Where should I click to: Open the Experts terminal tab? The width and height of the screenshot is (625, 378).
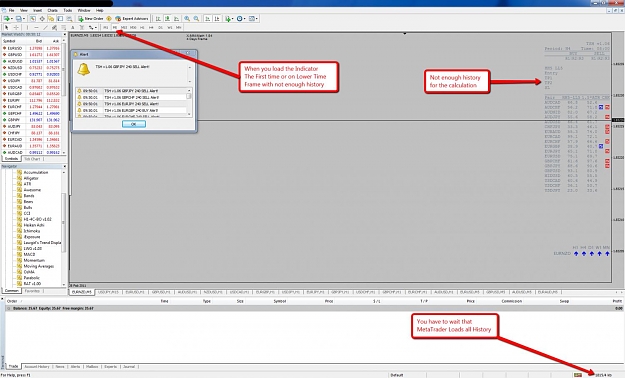(x=110, y=366)
